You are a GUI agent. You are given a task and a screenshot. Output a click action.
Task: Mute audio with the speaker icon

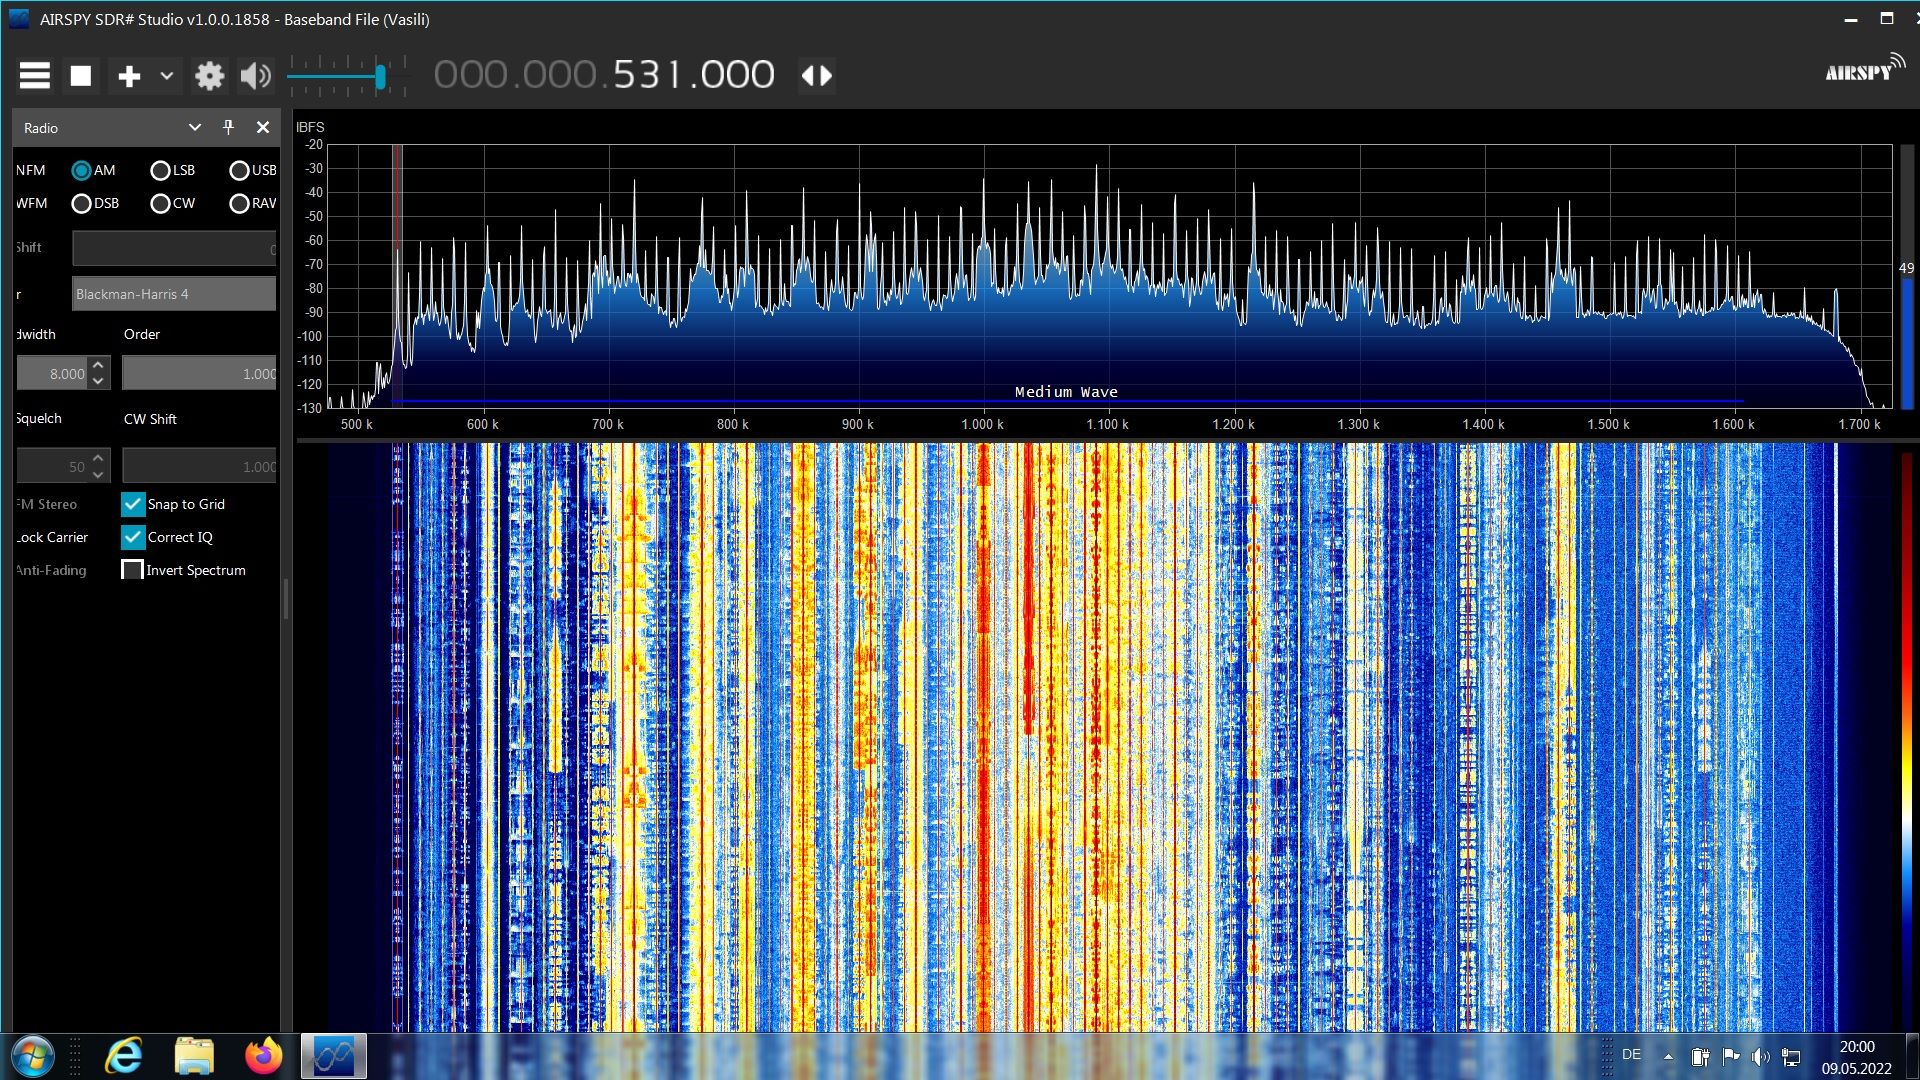[255, 76]
